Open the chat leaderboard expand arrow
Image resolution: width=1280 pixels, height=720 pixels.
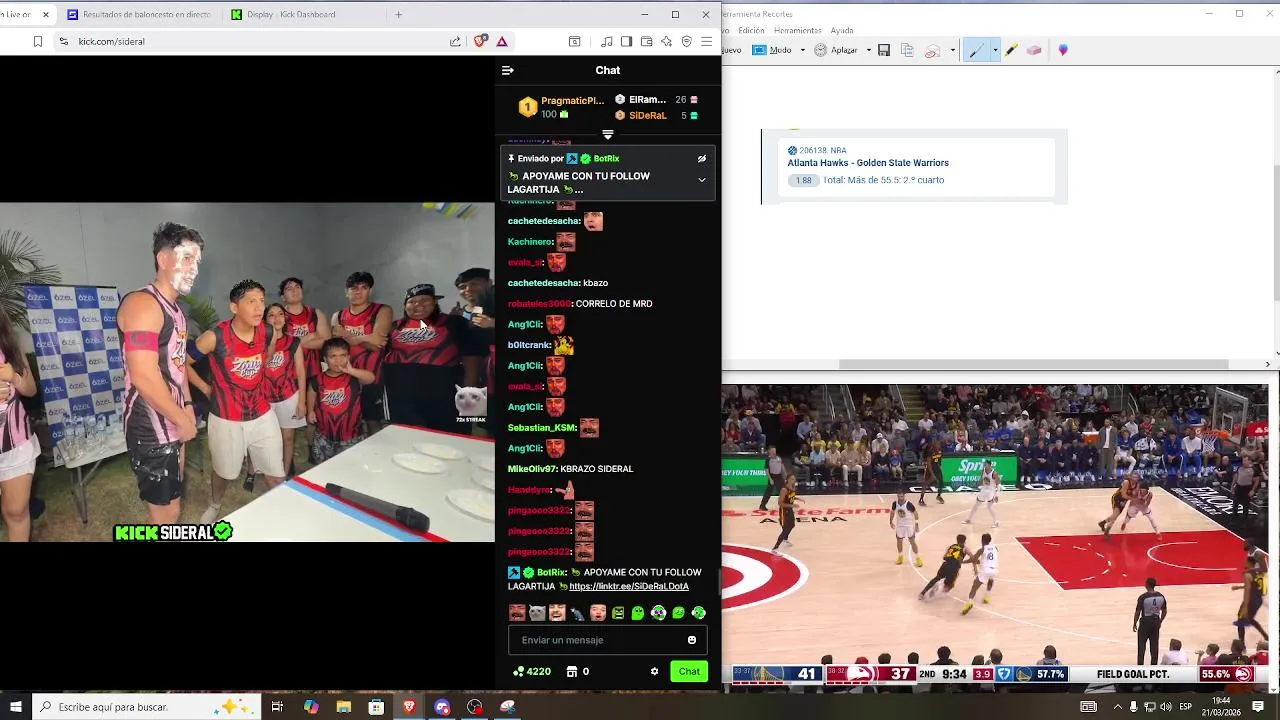point(607,134)
